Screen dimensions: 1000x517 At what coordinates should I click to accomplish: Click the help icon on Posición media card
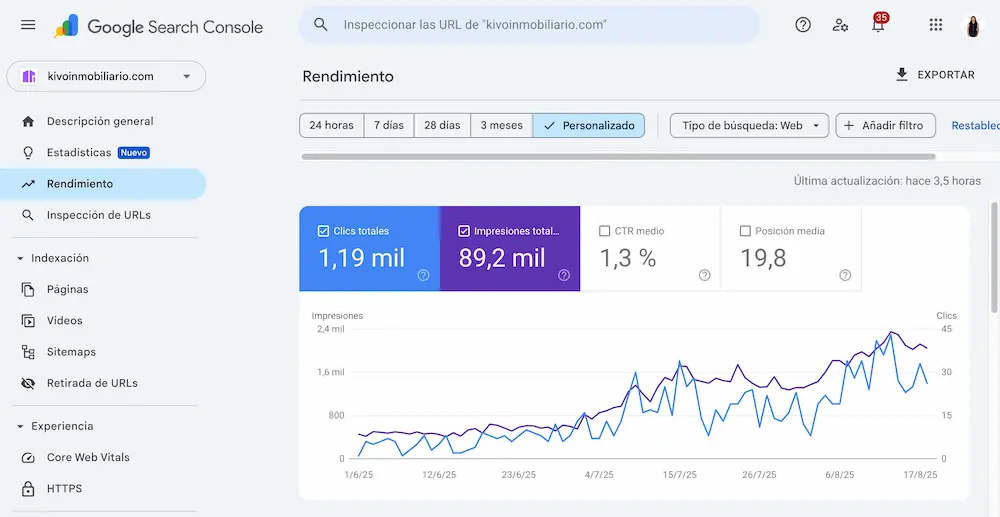845,275
